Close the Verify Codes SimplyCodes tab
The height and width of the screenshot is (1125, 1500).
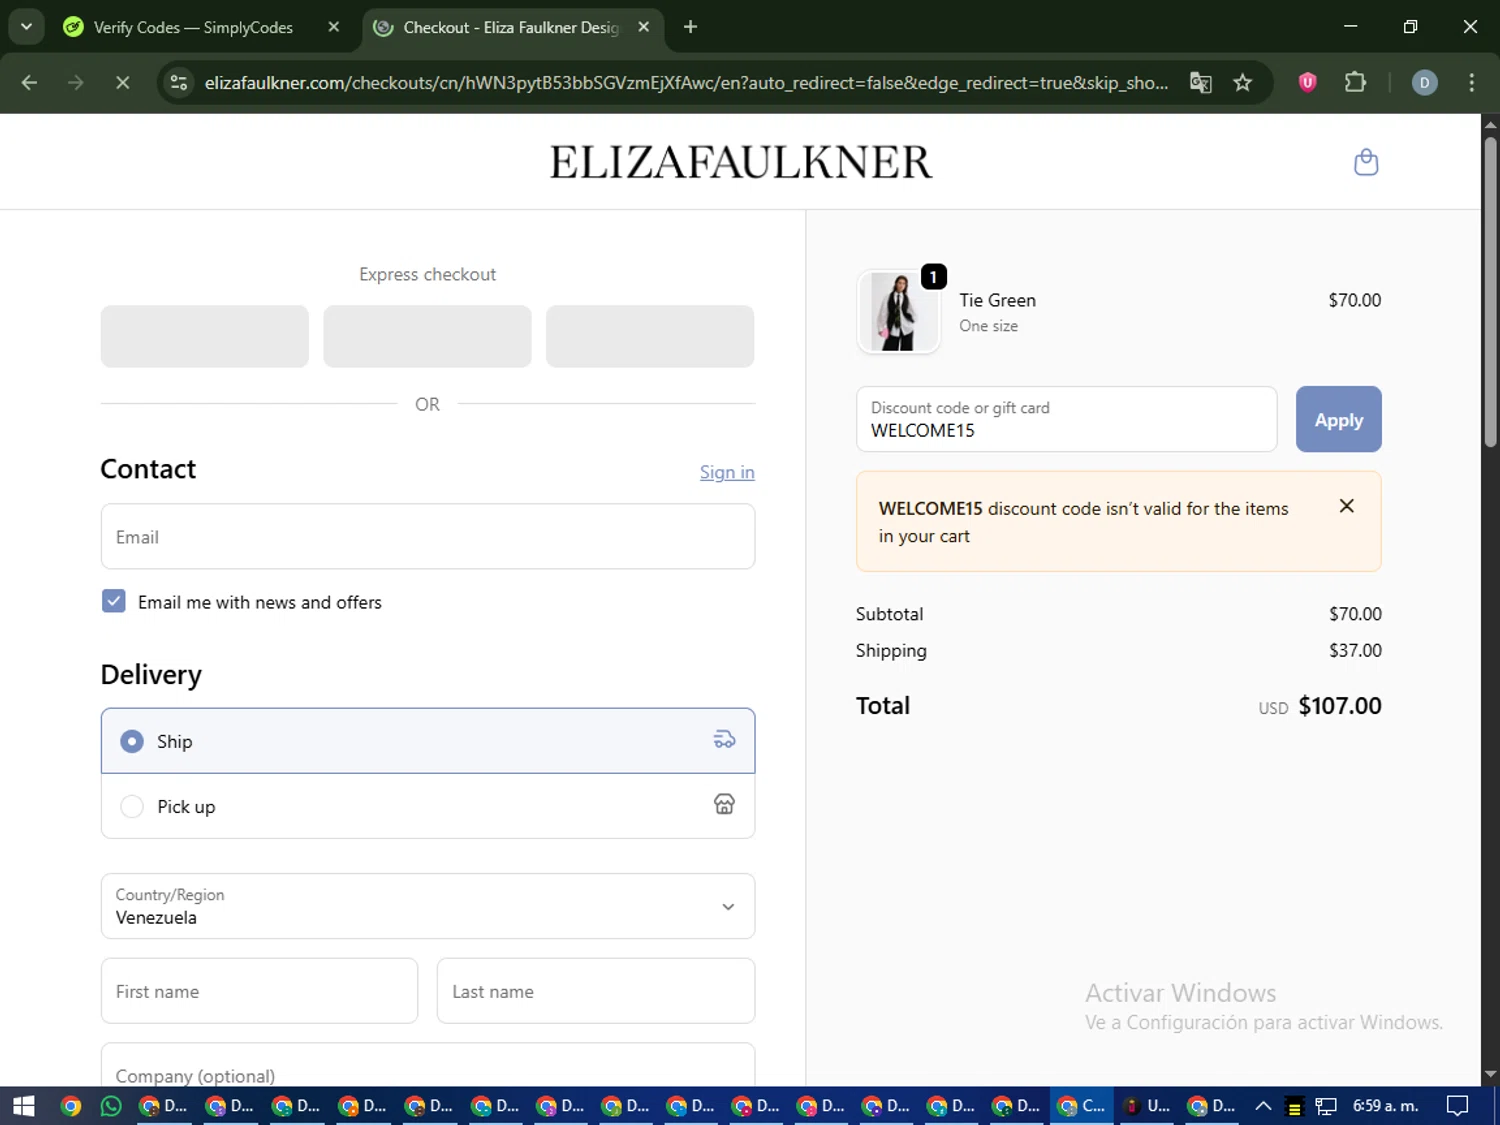pyautogui.click(x=334, y=27)
